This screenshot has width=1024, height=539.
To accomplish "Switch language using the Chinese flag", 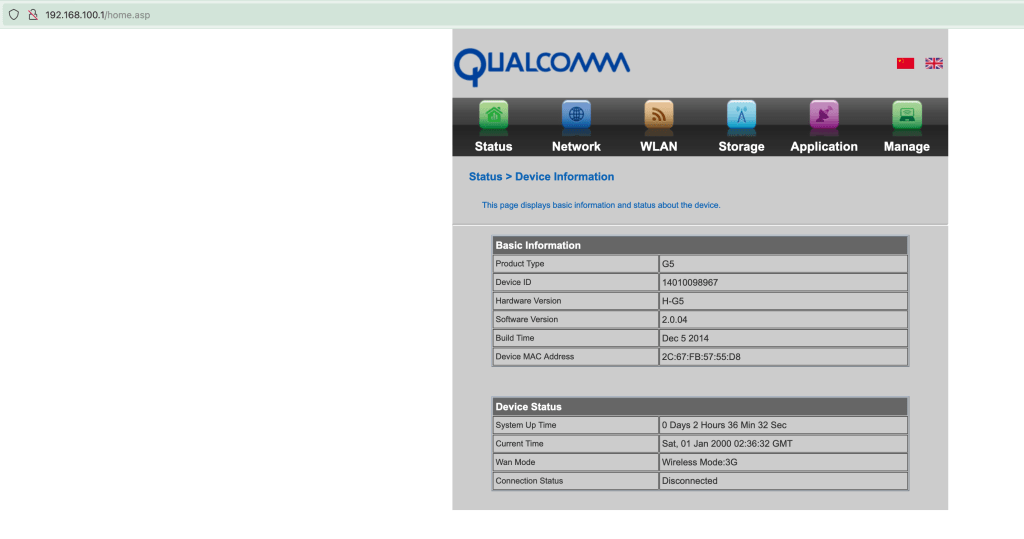I will click(905, 63).
